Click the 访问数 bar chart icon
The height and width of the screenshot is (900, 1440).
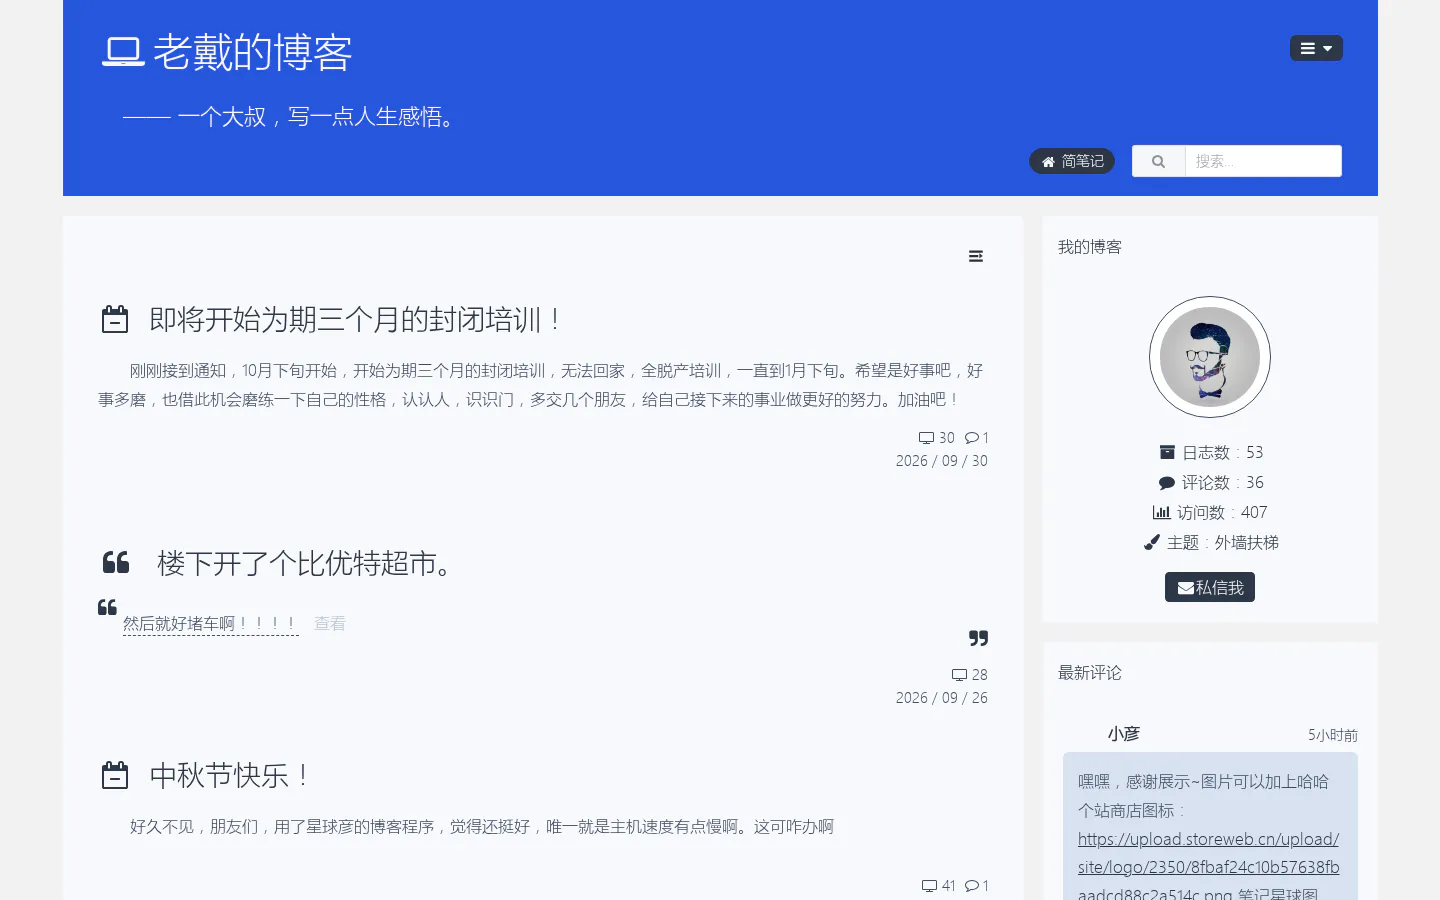click(1161, 512)
